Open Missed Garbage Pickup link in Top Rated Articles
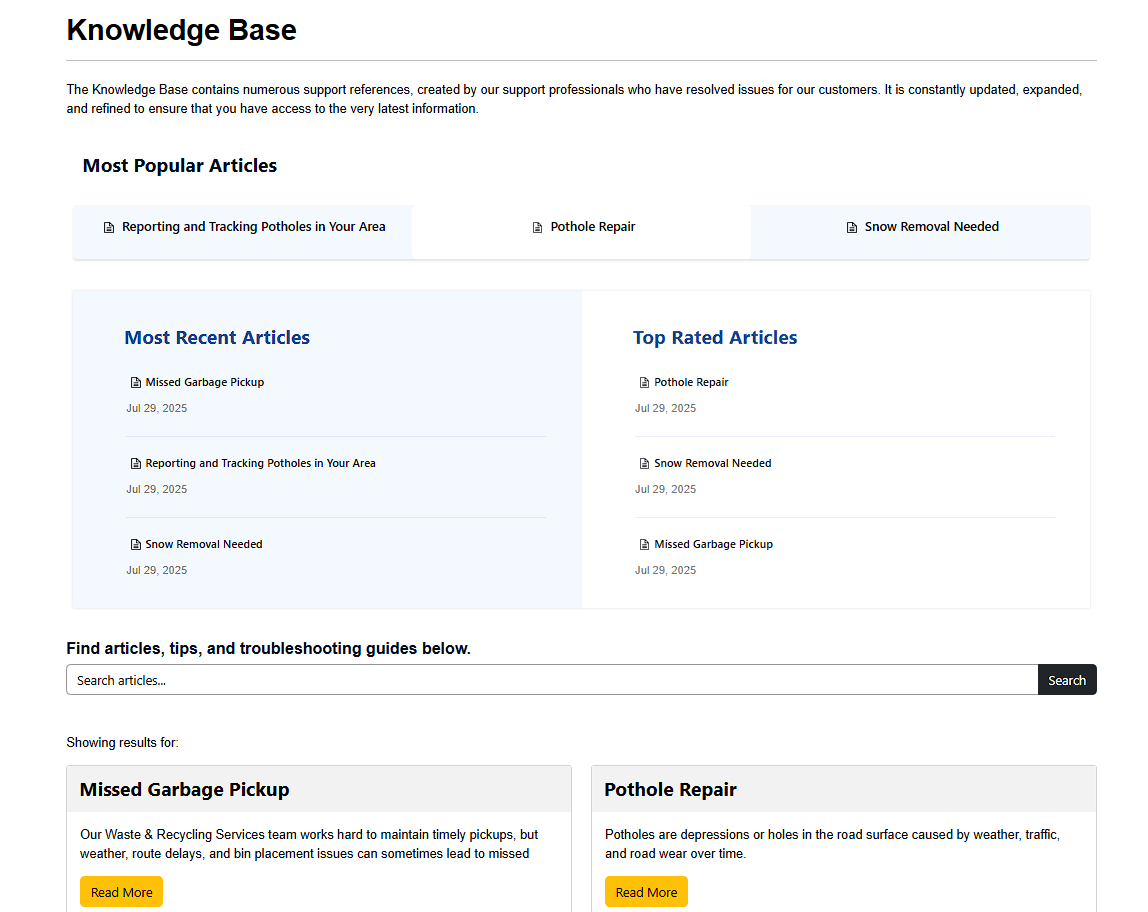 point(713,544)
